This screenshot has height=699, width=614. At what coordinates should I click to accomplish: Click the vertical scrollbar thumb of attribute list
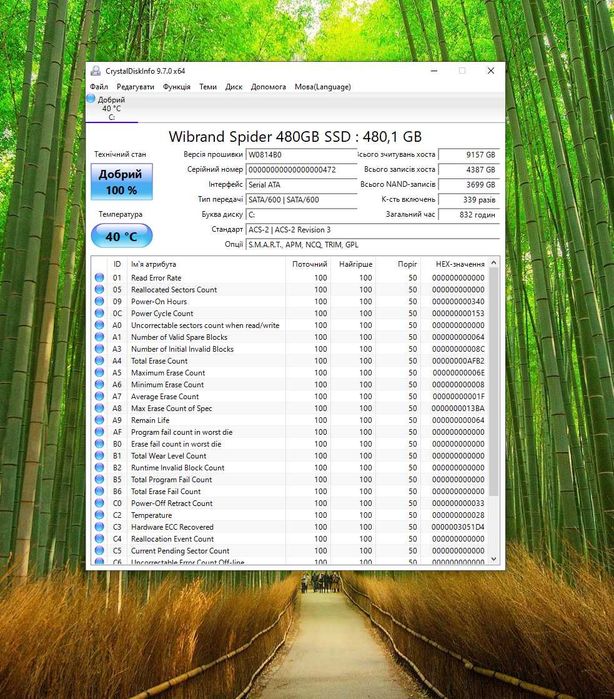coord(494,382)
